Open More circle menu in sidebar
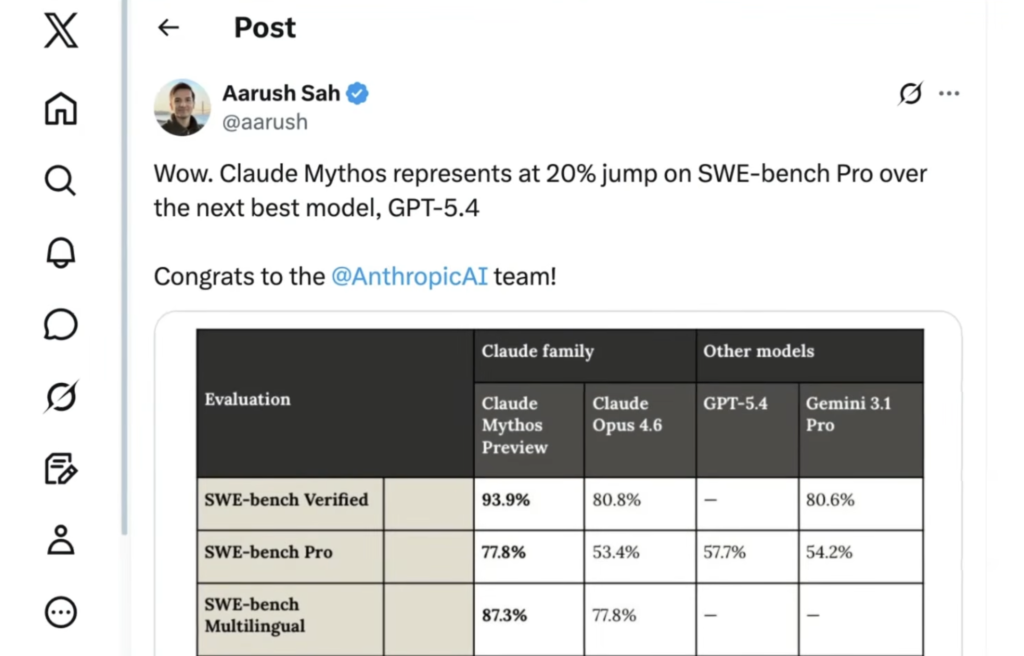This screenshot has height=656, width=1024. pos(61,612)
